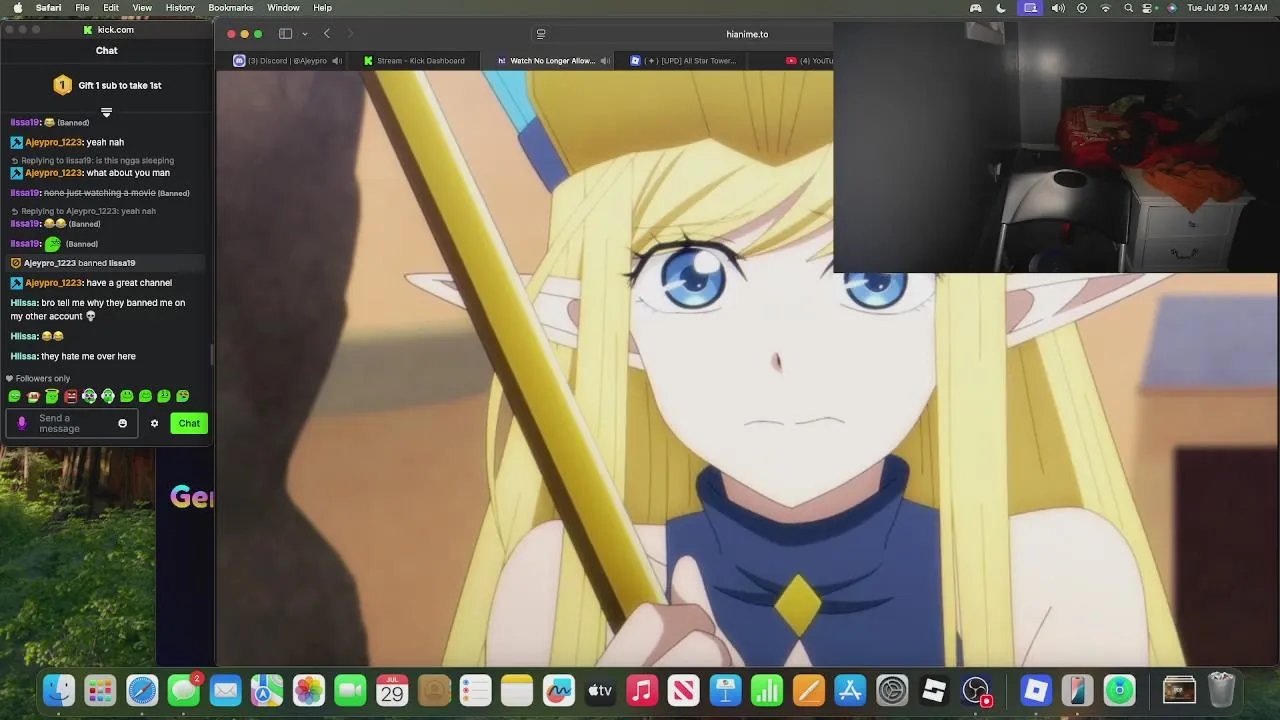The width and height of the screenshot is (1280, 720).
Task: Toggle Focus moon icon in menu bar
Action: coord(1001,8)
